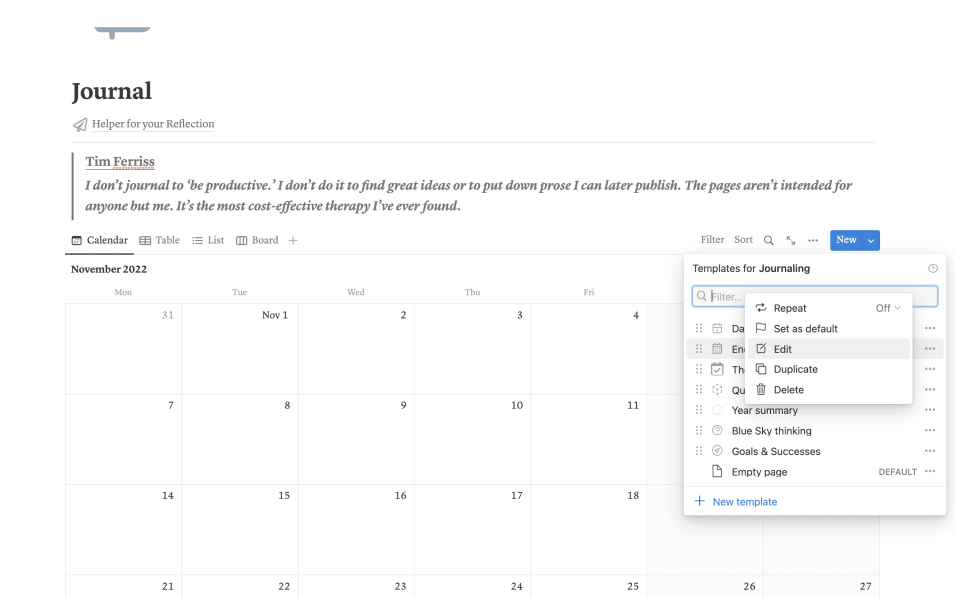Screen dimensions: 955x597
Task: Switch to the Calendar view tab
Action: coord(100,240)
